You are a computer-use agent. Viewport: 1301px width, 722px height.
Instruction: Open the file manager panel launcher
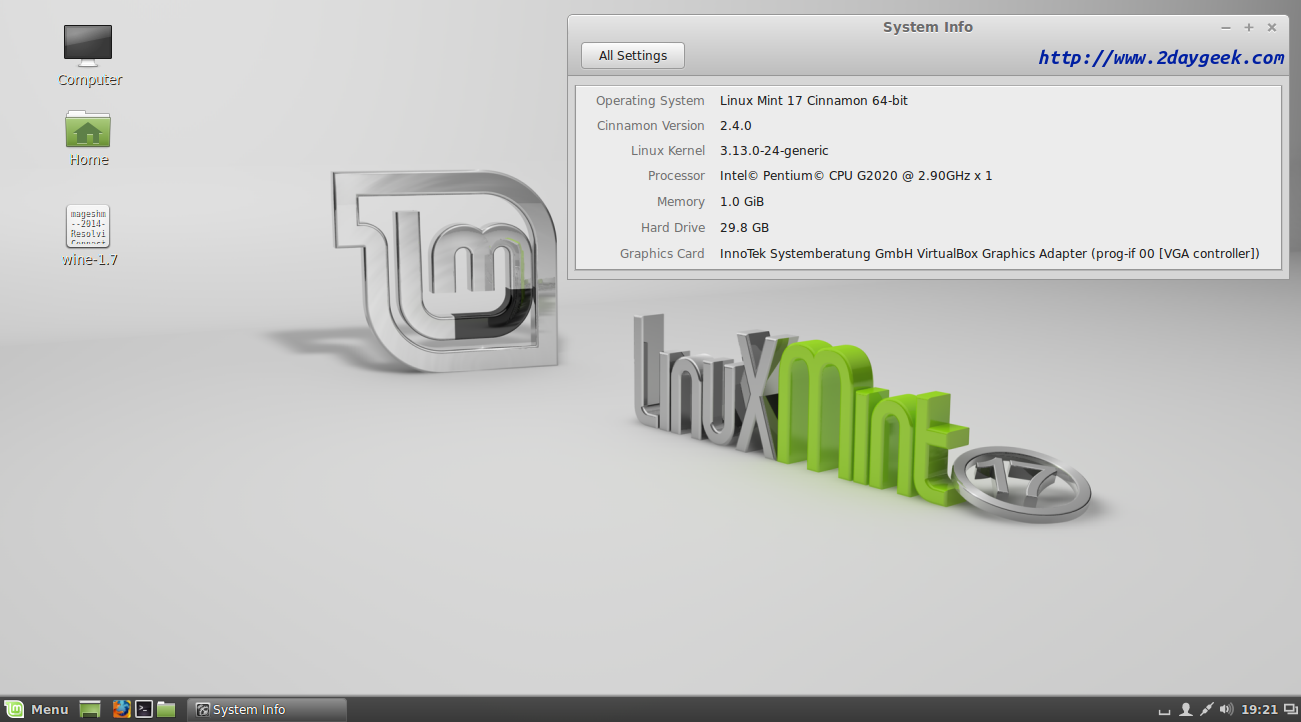(166, 709)
